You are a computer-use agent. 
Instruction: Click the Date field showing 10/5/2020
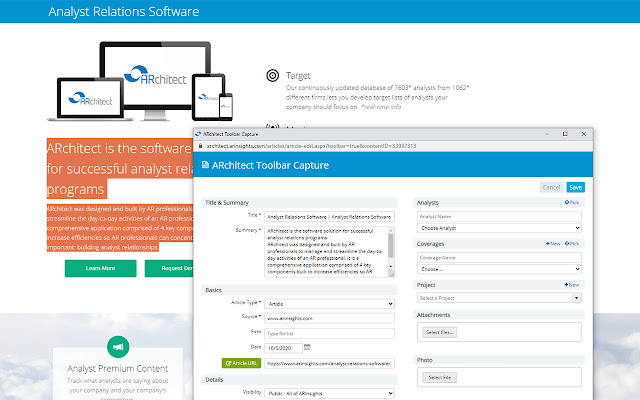pyautogui.click(x=283, y=348)
